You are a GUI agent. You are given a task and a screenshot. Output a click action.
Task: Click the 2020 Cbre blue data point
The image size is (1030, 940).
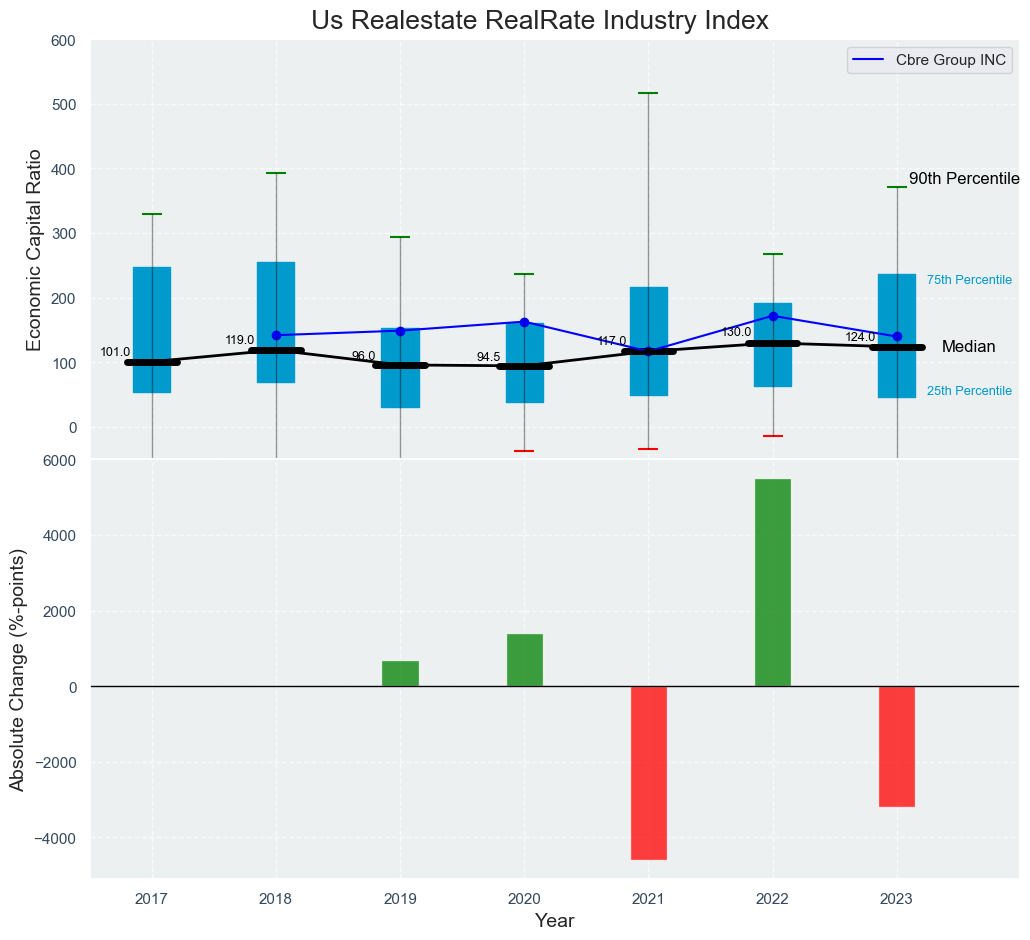524,322
